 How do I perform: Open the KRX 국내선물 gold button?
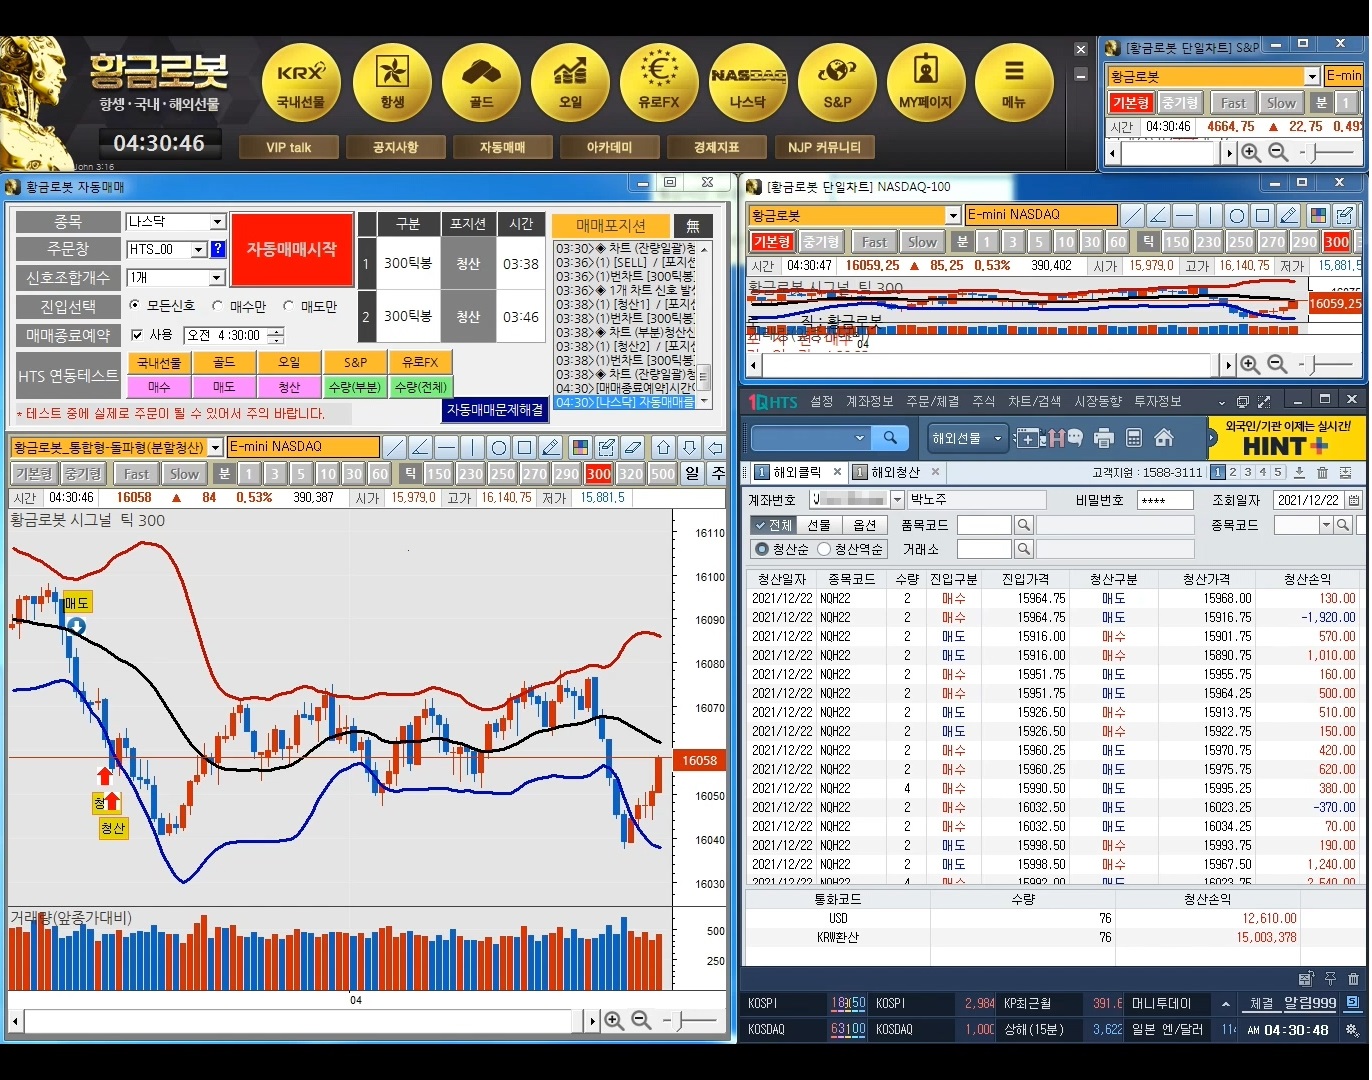click(301, 83)
